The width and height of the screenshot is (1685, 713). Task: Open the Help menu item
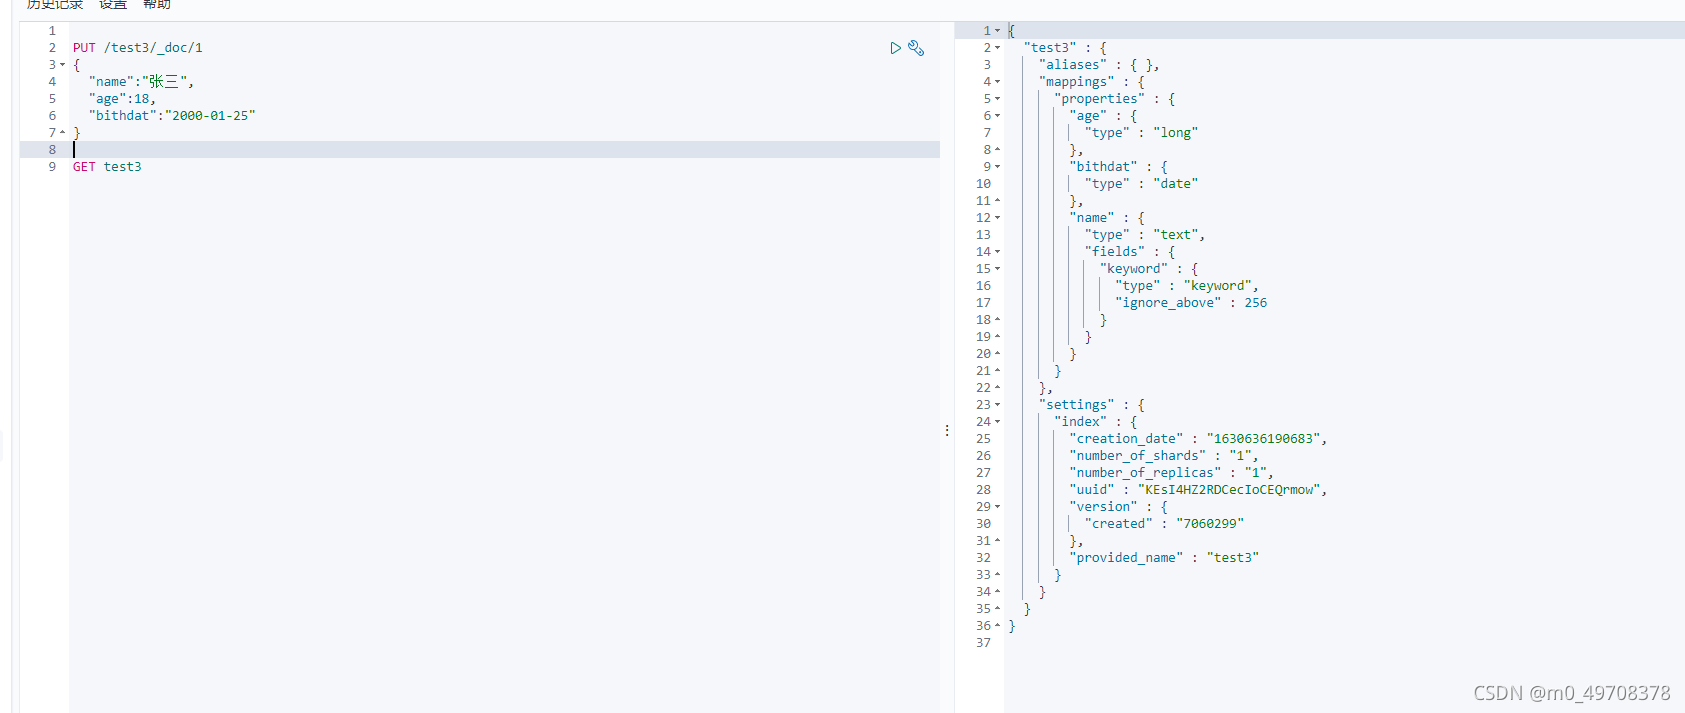(x=157, y=4)
